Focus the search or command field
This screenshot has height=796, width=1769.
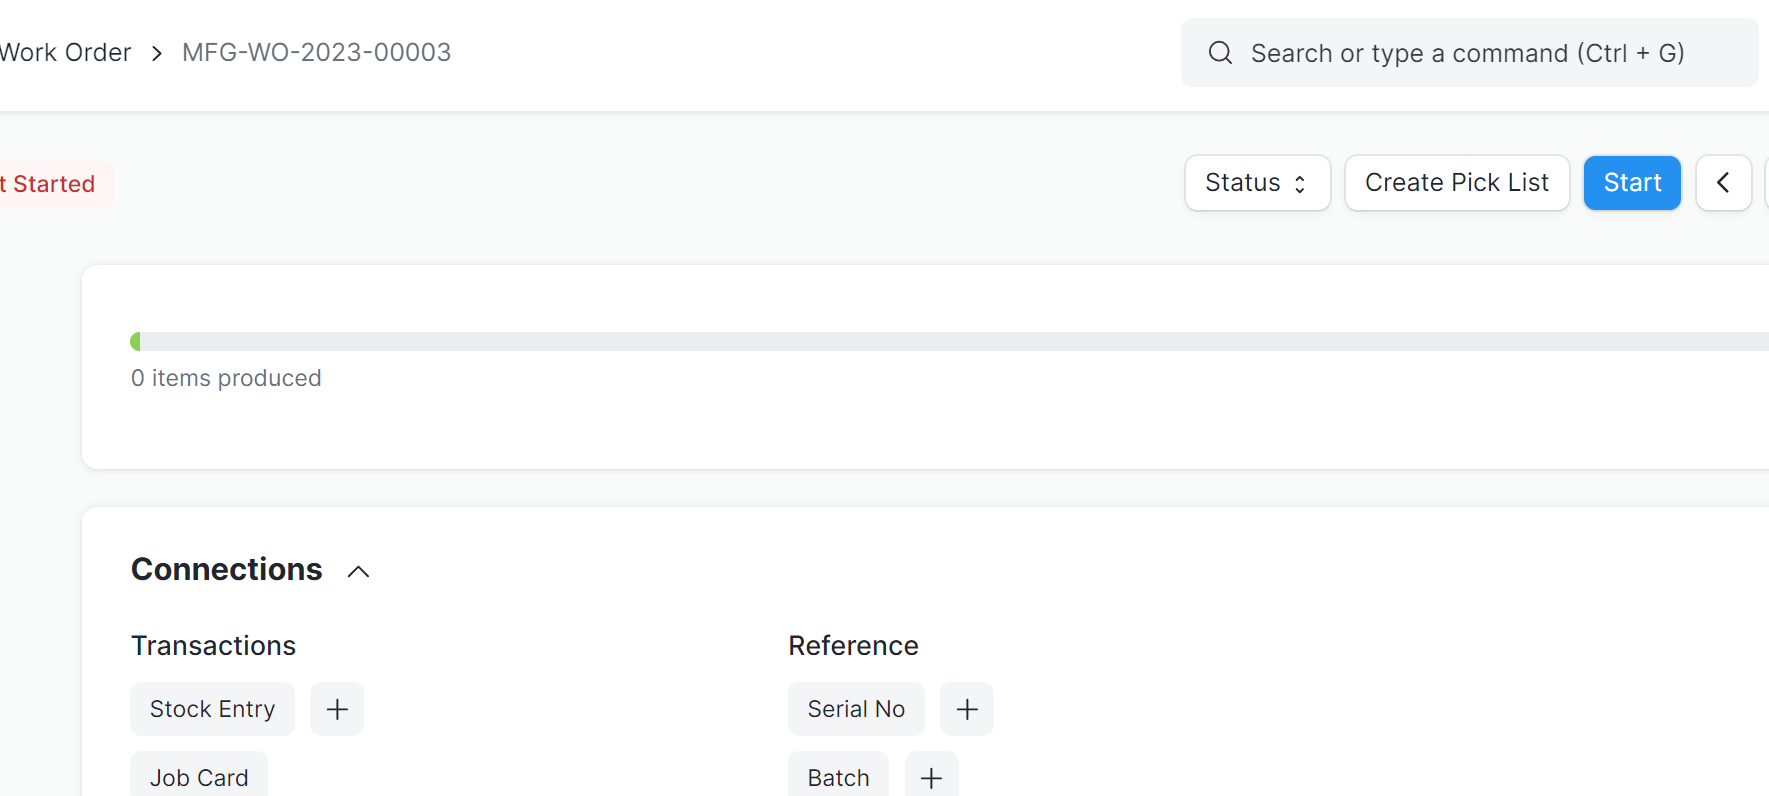[x=1467, y=53]
